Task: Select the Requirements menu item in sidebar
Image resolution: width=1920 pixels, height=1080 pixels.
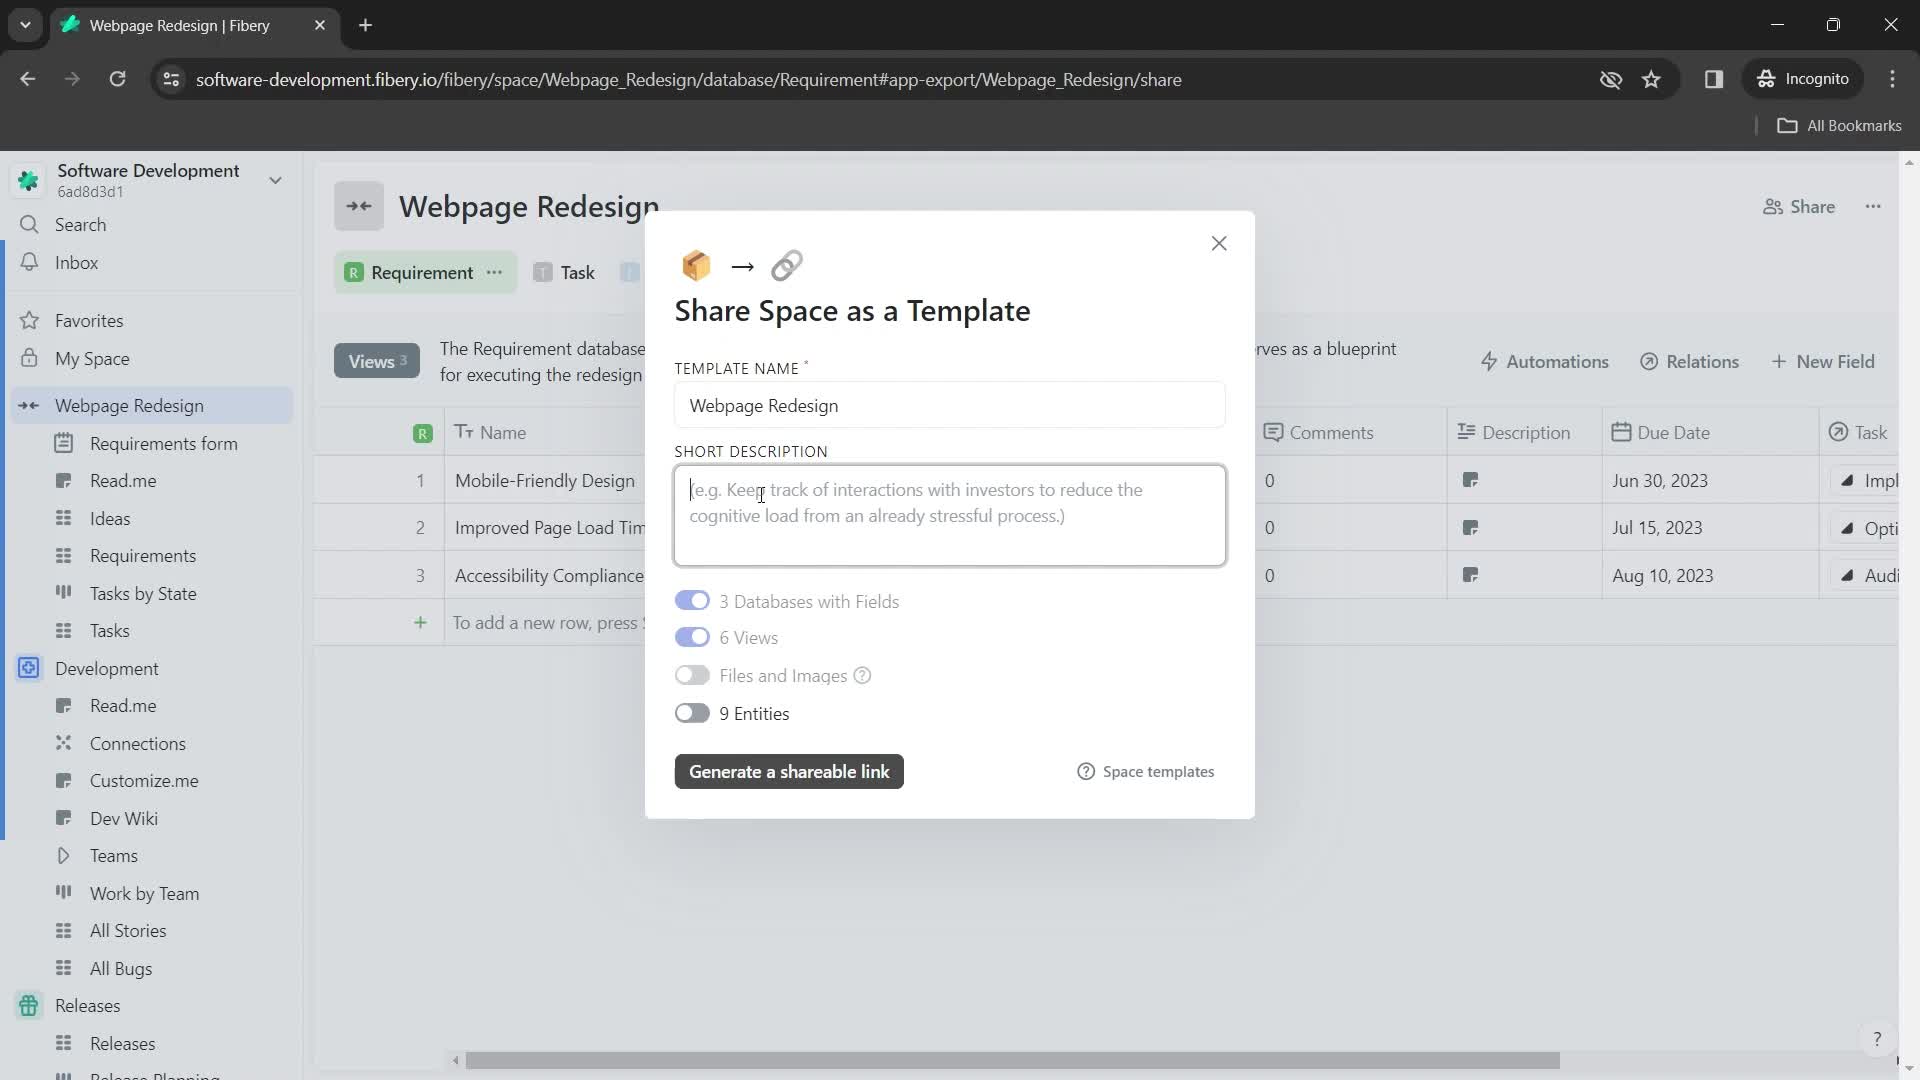Action: [142, 555]
